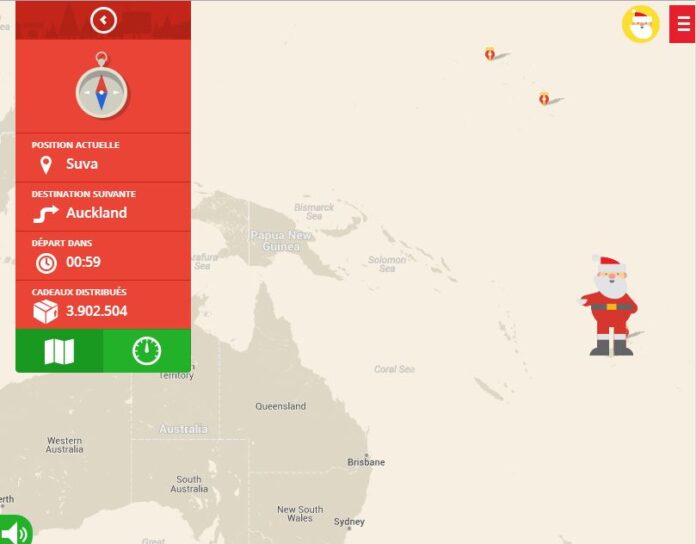Viewport: 696px width, 544px height.
Task: Click the Sydney city label
Action: (x=349, y=522)
